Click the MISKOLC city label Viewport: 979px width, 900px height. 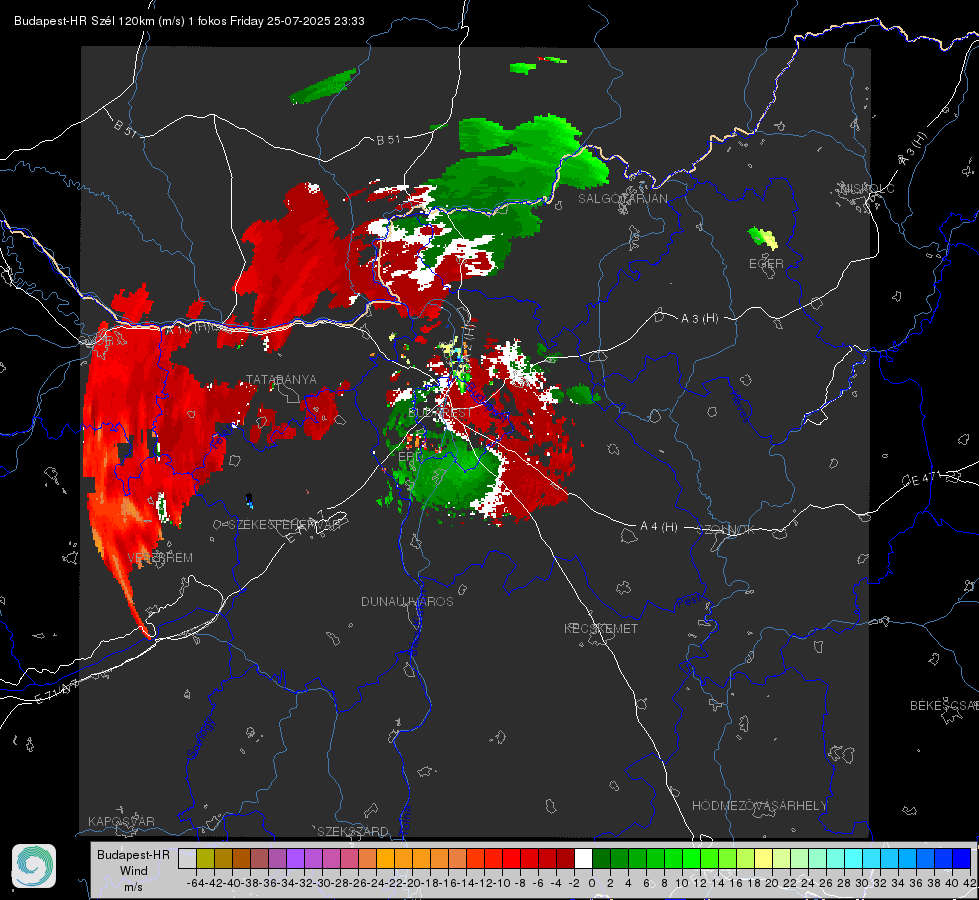867,188
